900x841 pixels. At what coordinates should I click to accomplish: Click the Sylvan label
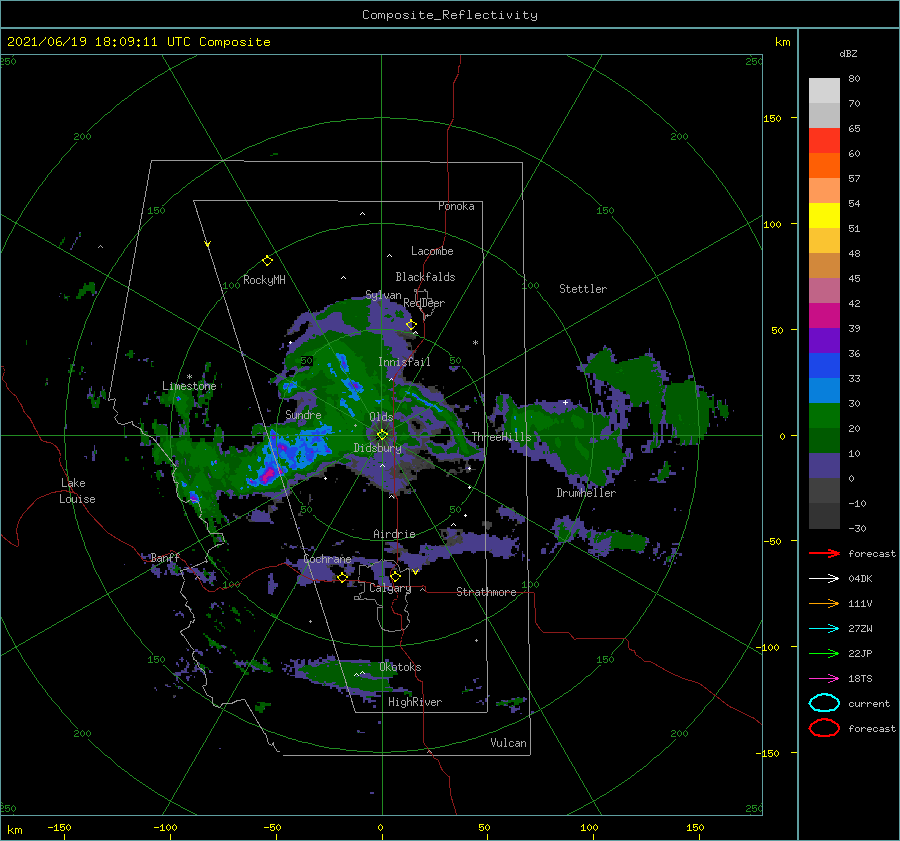tap(383, 295)
